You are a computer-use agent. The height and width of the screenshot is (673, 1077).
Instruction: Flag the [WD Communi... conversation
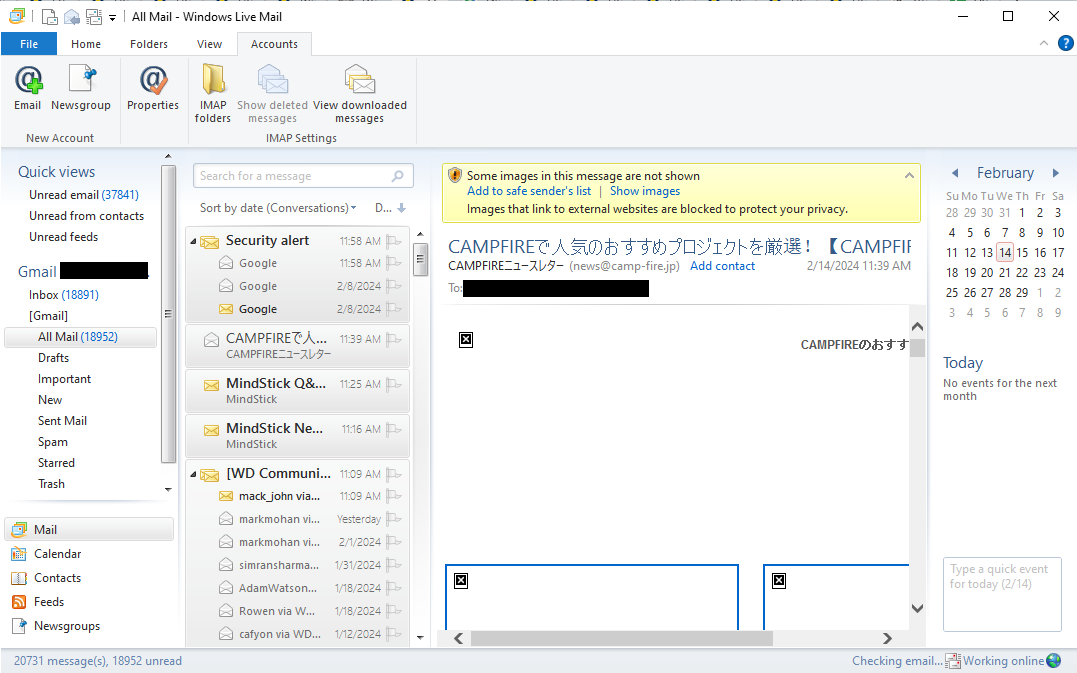(394, 475)
